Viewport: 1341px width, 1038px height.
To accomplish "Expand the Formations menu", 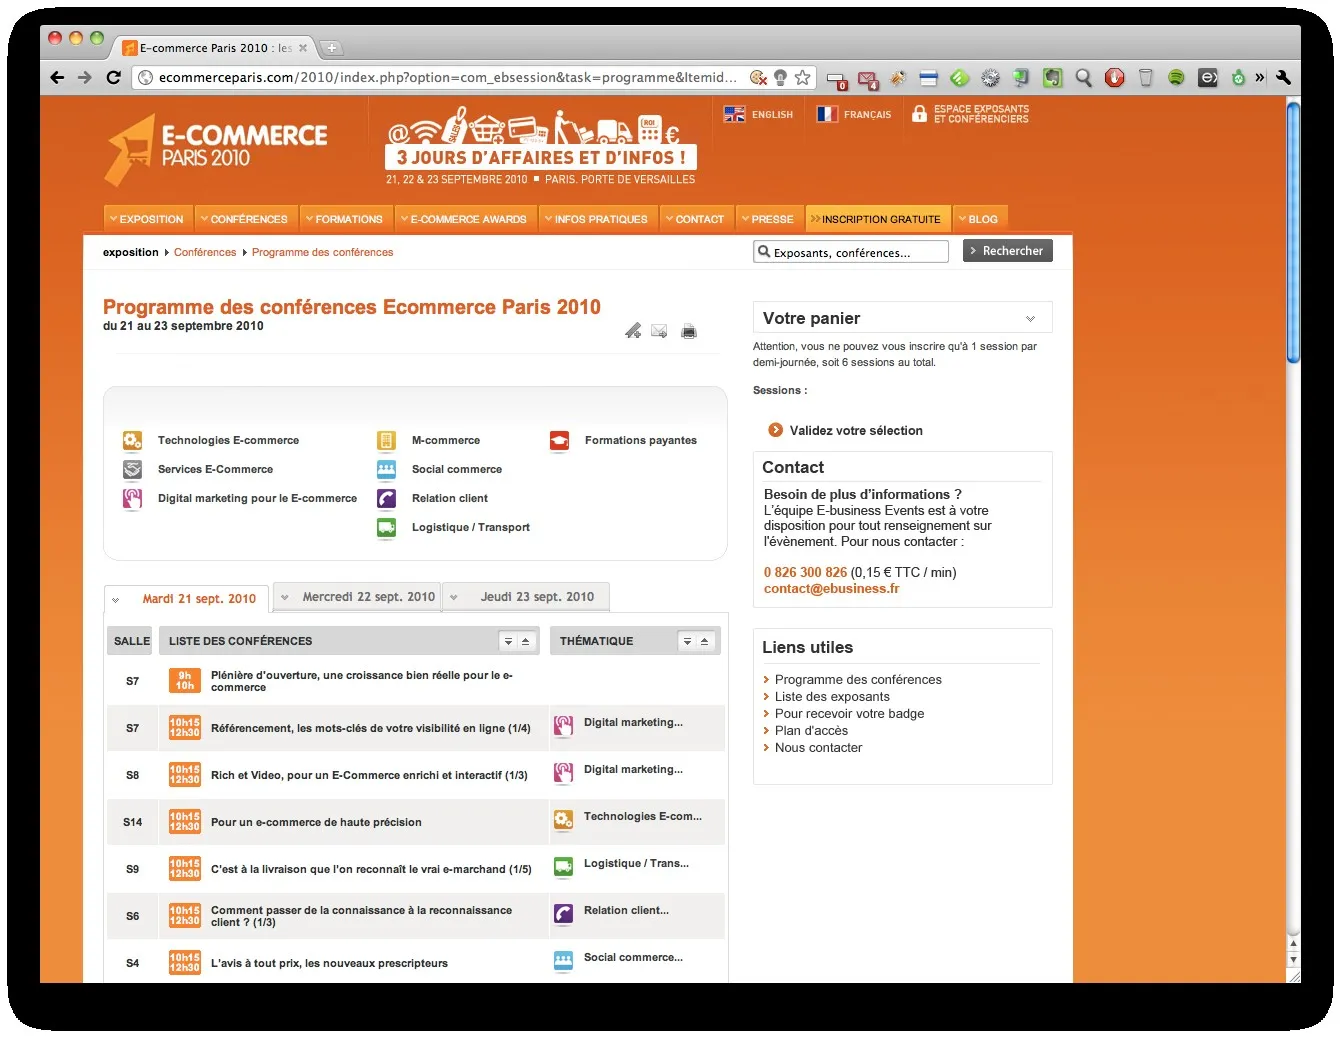I will (345, 219).
